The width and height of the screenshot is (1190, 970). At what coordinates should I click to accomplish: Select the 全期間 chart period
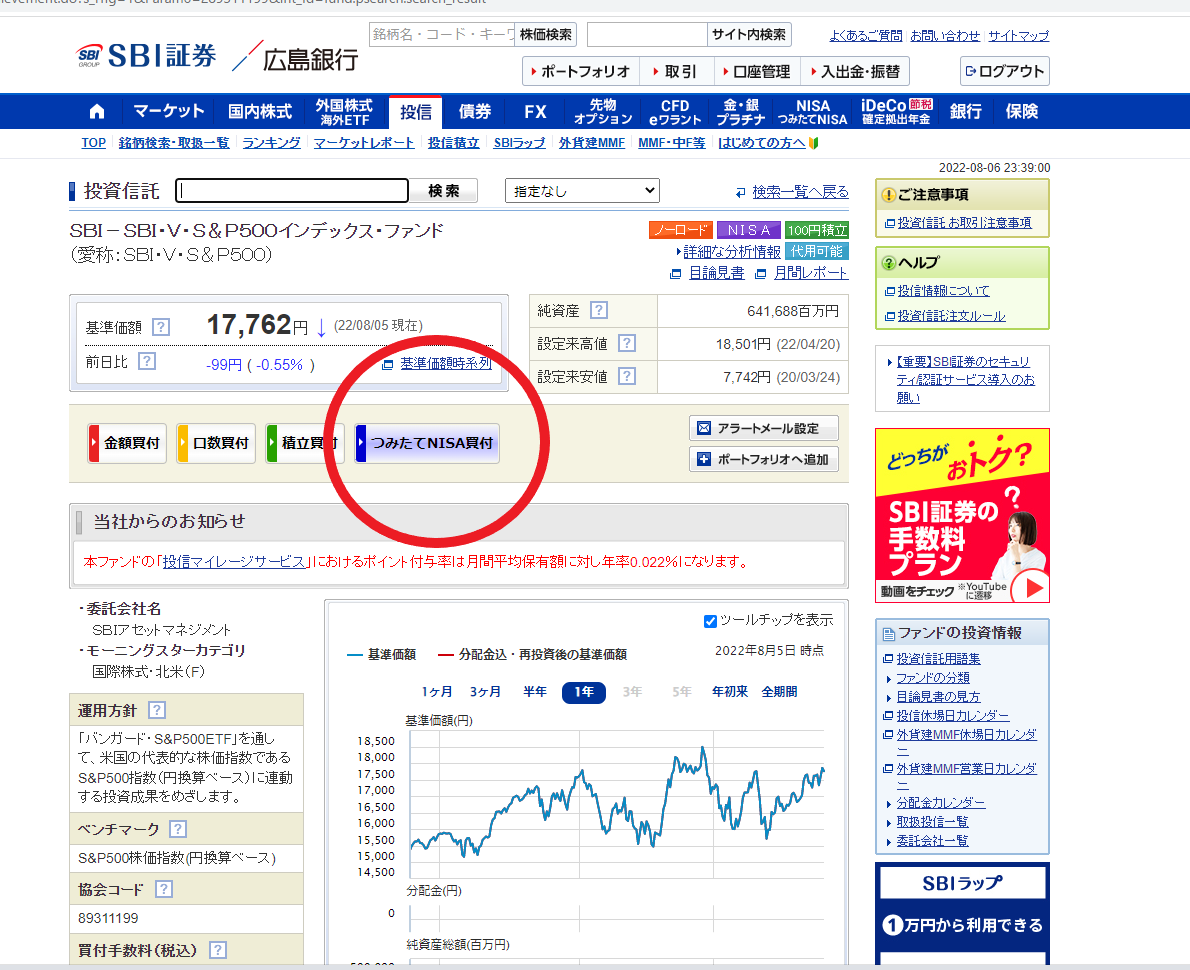click(x=779, y=691)
